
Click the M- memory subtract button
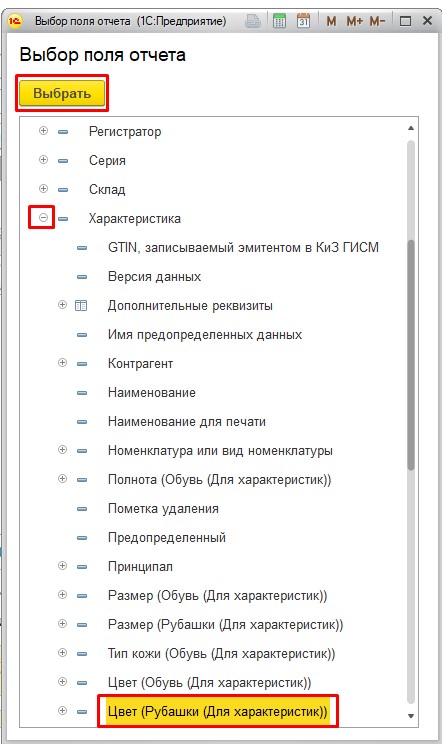tap(378, 21)
